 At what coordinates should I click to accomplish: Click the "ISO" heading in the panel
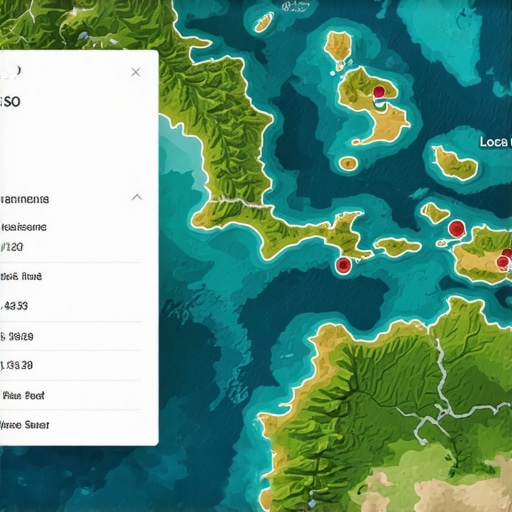click(x=10, y=102)
